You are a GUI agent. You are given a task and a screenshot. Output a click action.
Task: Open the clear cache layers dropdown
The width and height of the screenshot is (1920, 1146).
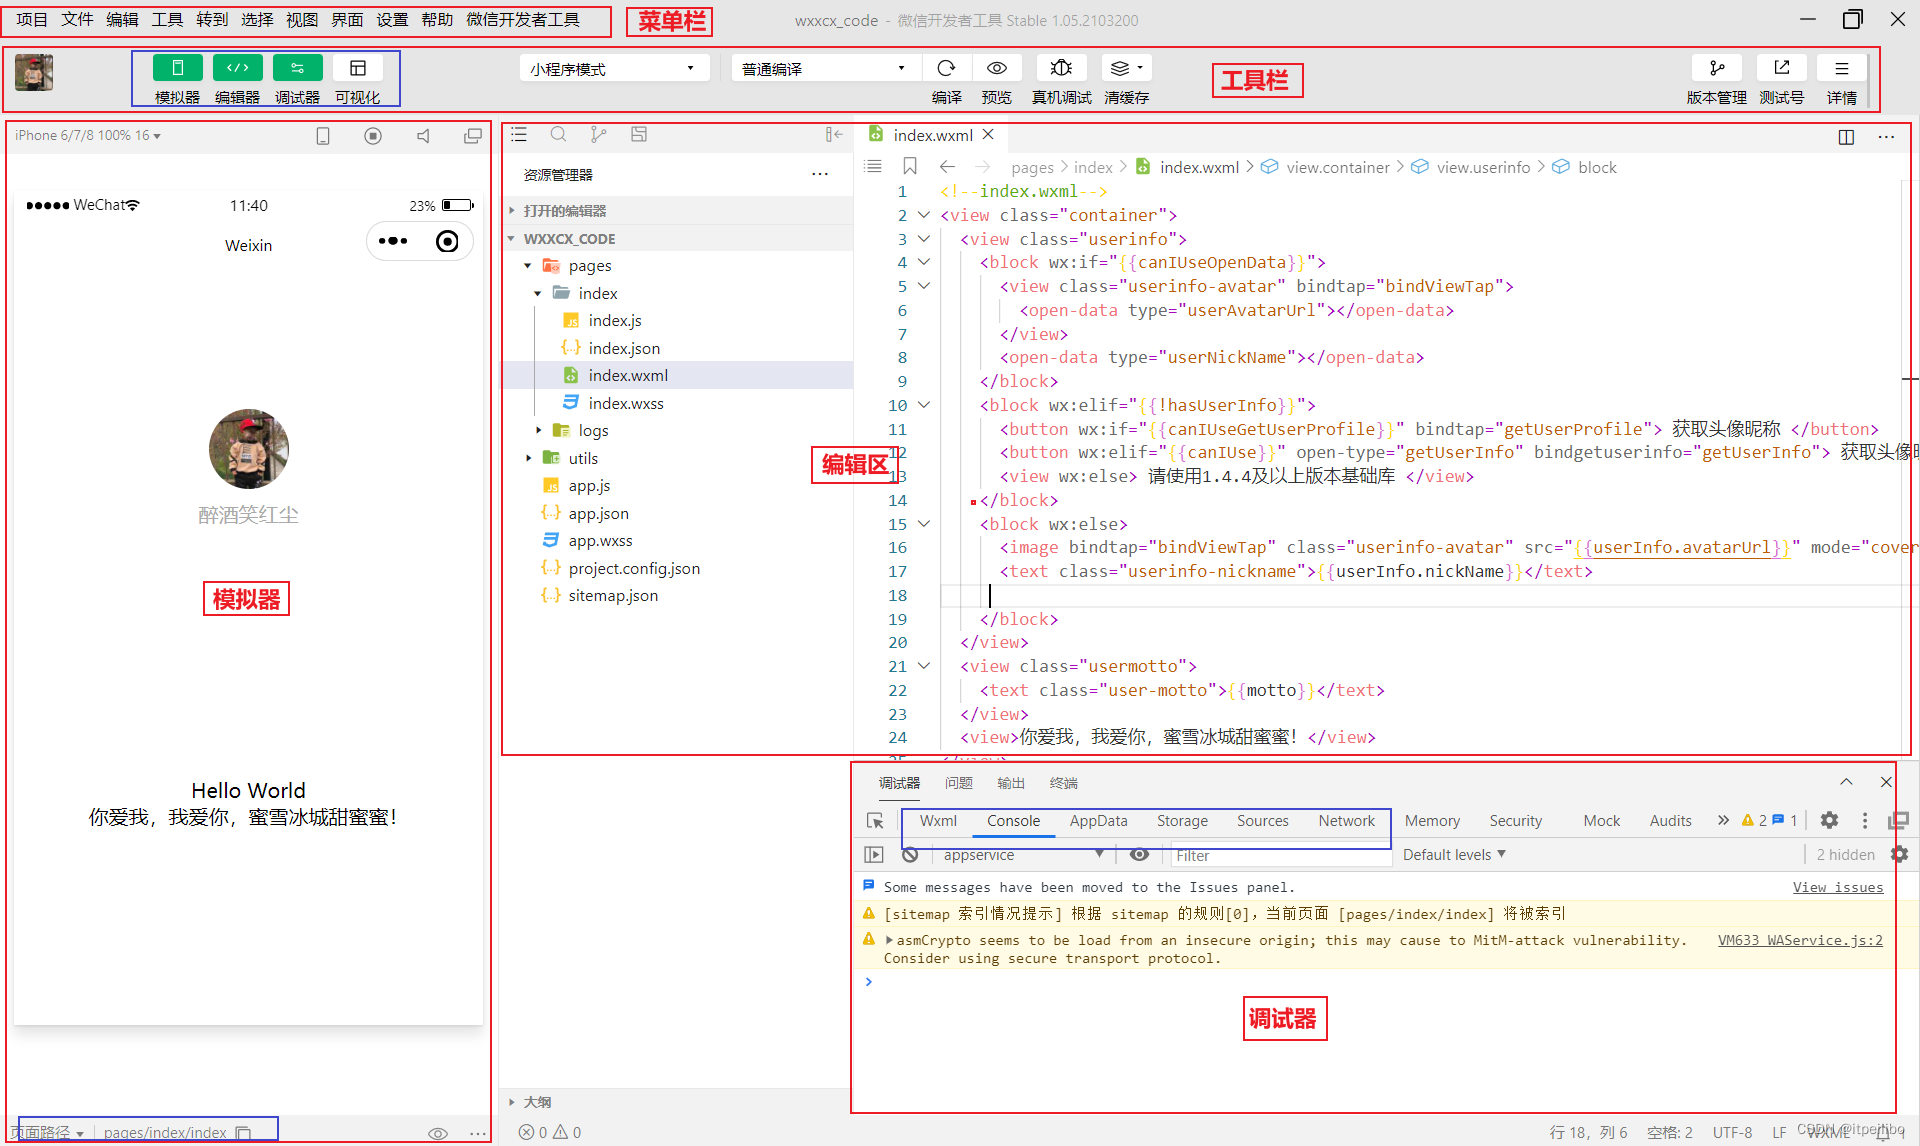[x=1126, y=68]
